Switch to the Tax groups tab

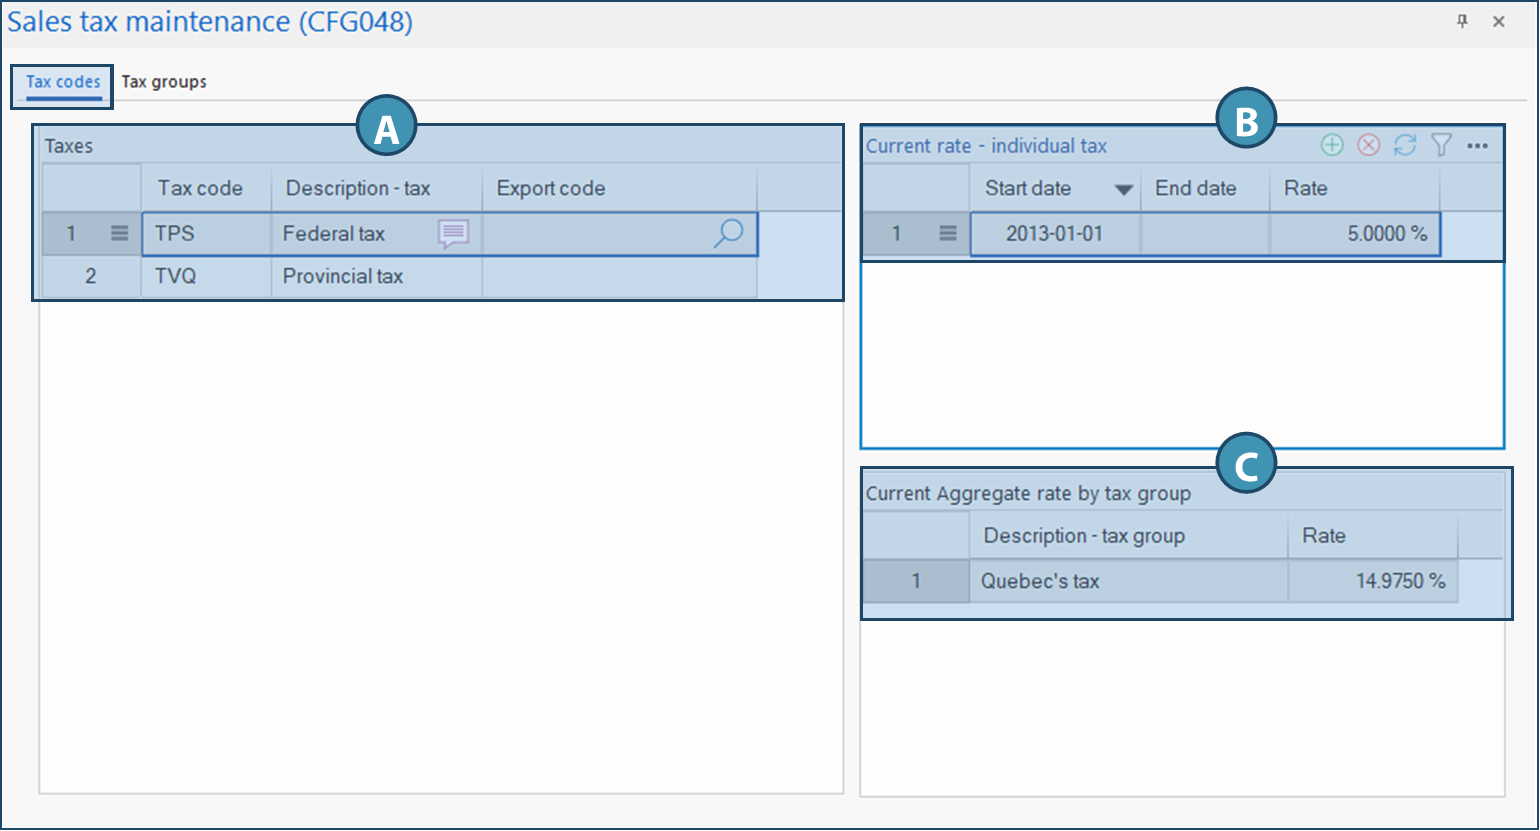pos(164,82)
